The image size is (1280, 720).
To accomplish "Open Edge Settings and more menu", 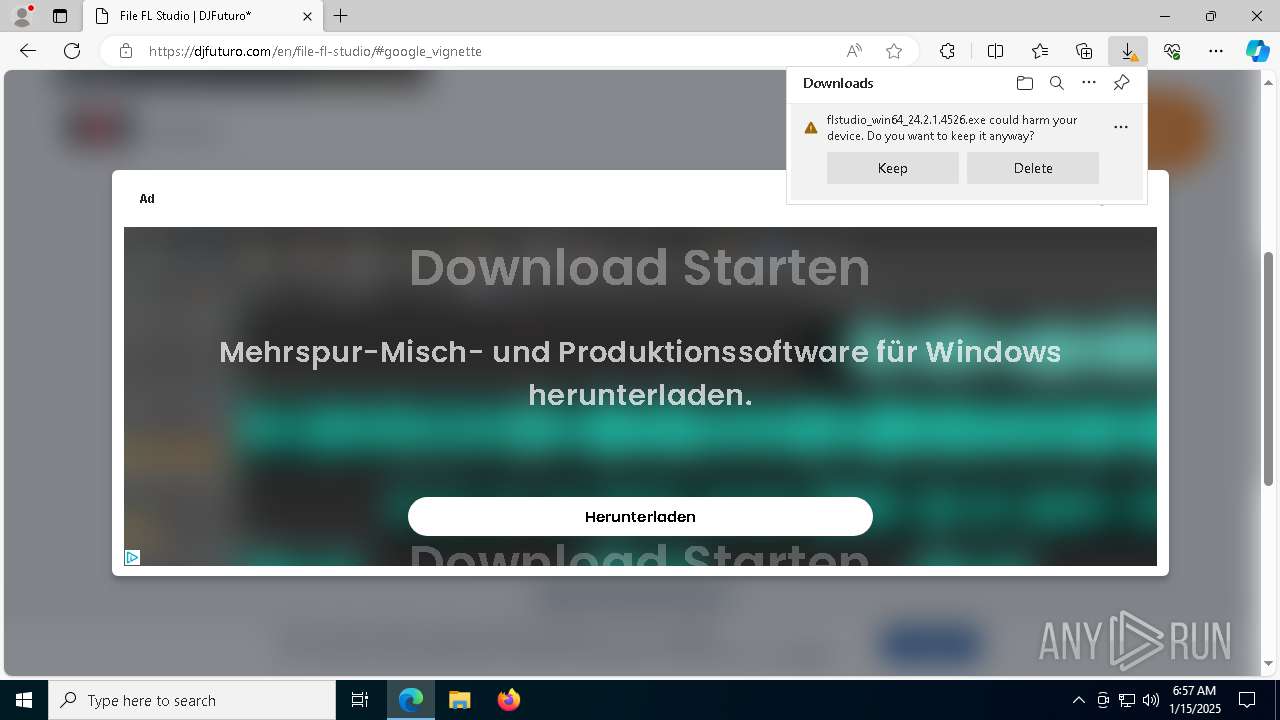I will tap(1216, 51).
